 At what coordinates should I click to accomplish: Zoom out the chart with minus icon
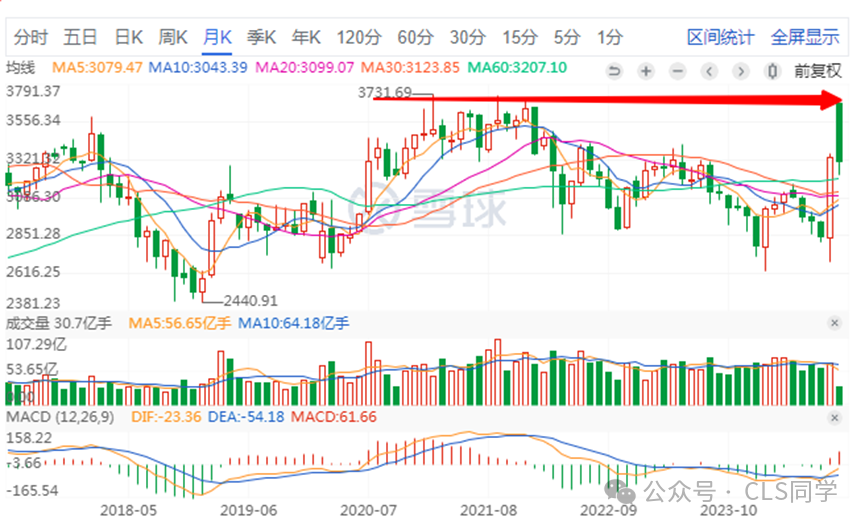click(x=678, y=71)
